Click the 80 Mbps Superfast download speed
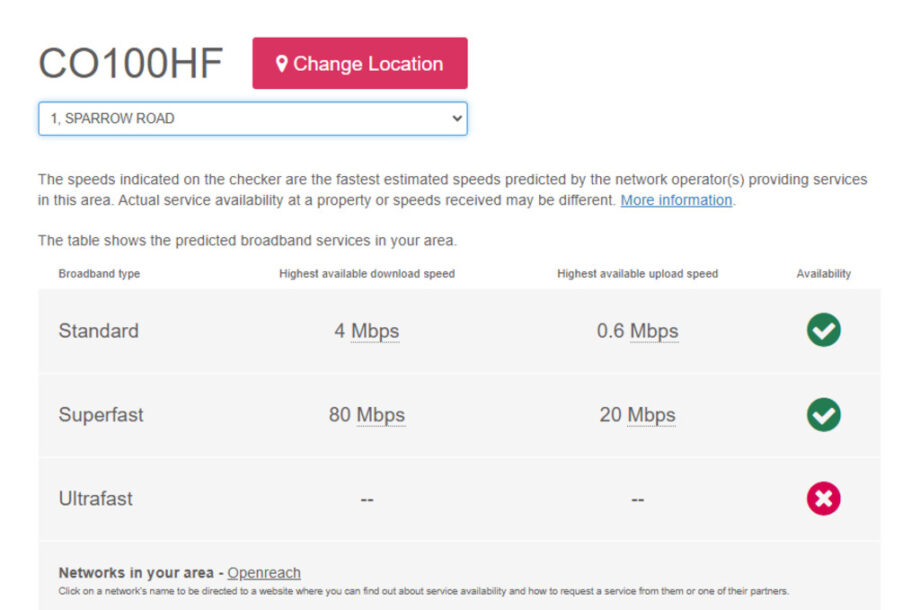The height and width of the screenshot is (610, 920). 367,415
